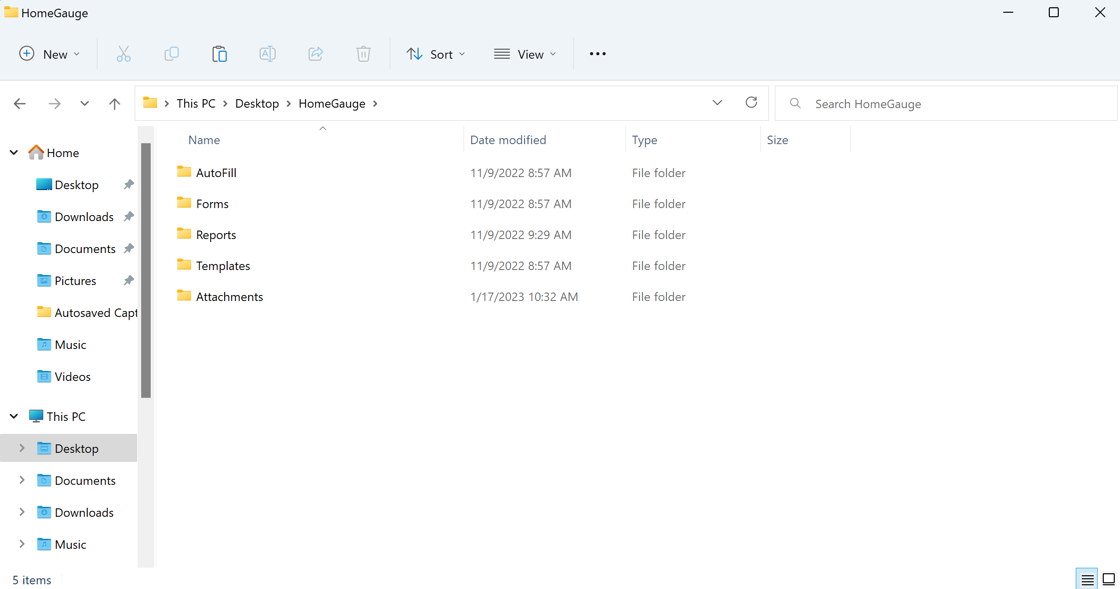Viewport: 1120px width, 589px height.
Task: Go up one directory level
Action: click(x=114, y=103)
